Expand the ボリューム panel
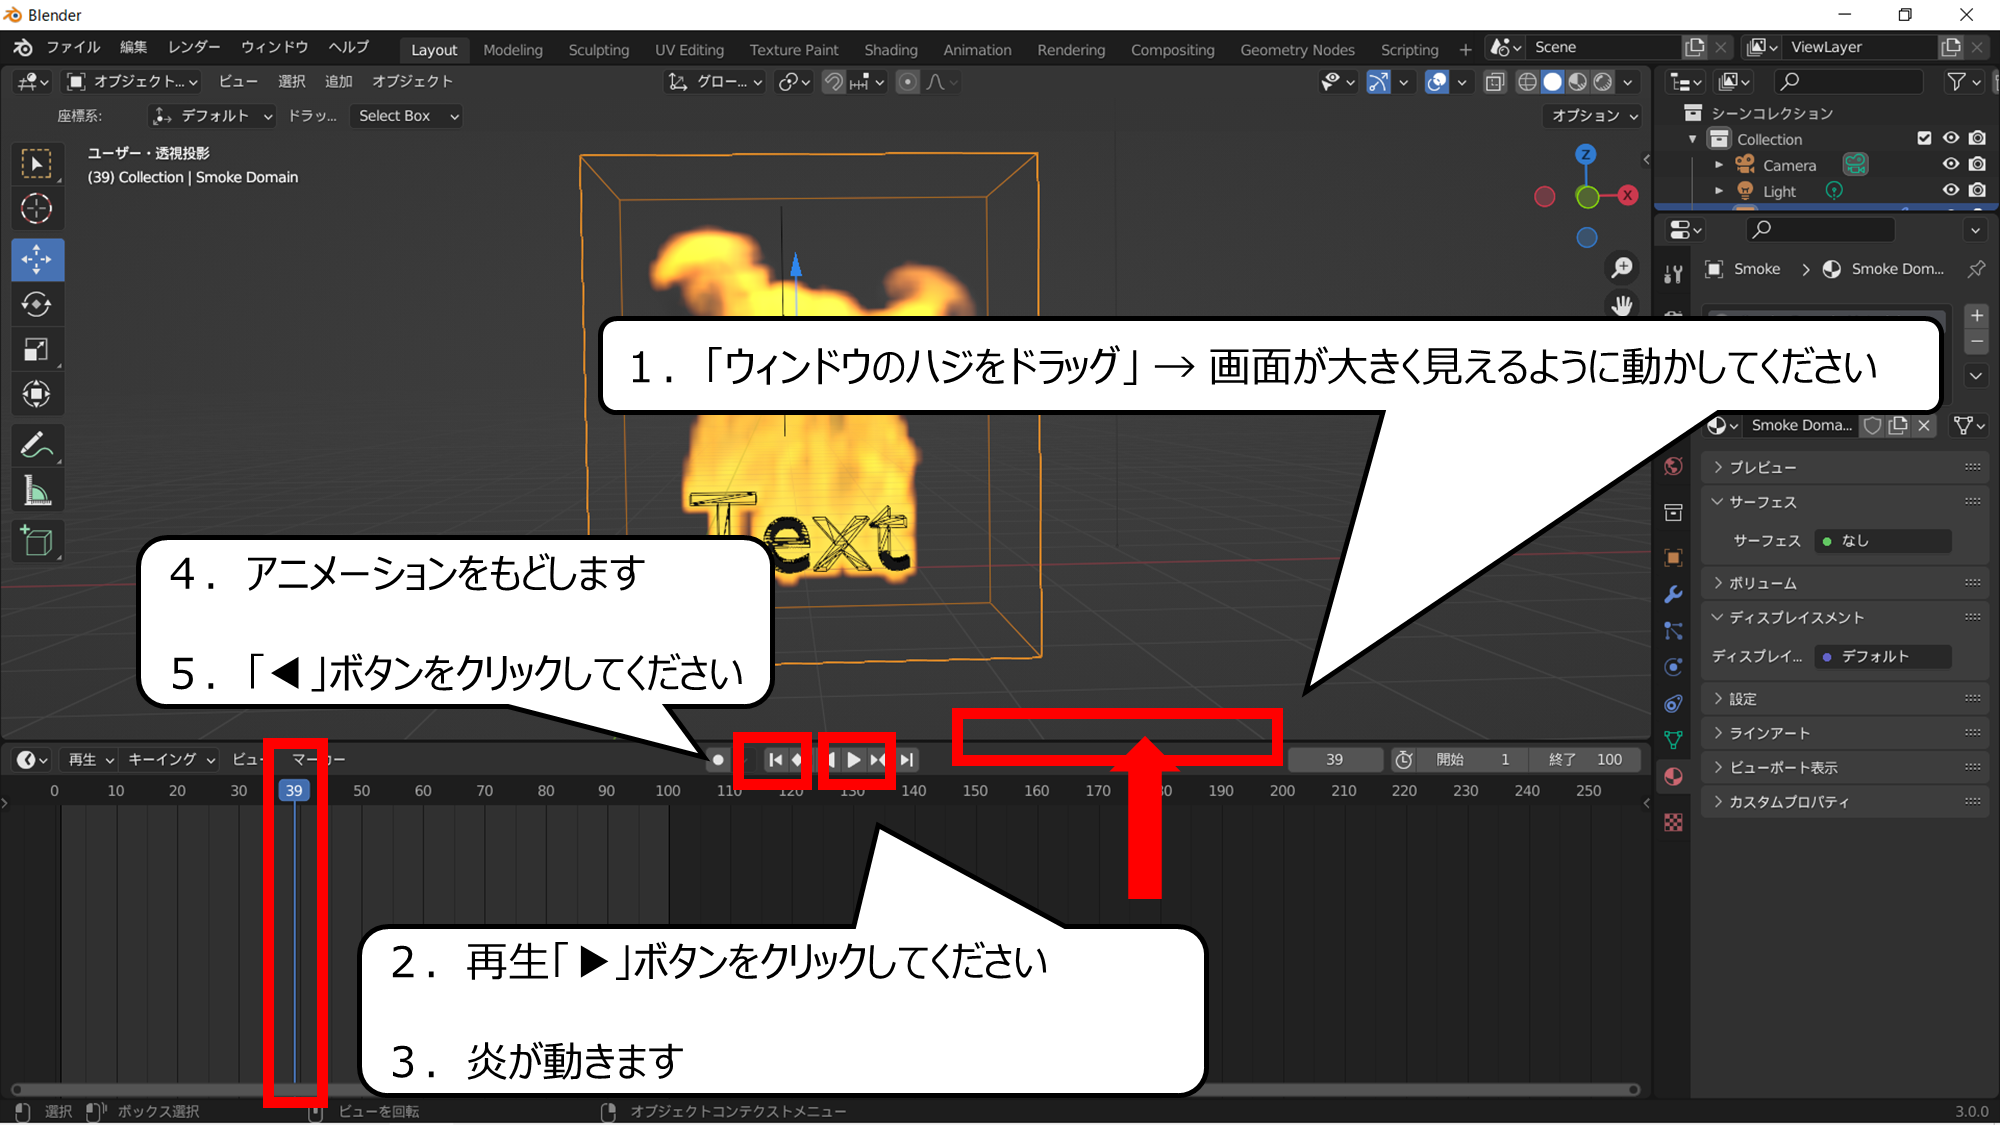This screenshot has height=1125, width=2000. tap(1843, 583)
